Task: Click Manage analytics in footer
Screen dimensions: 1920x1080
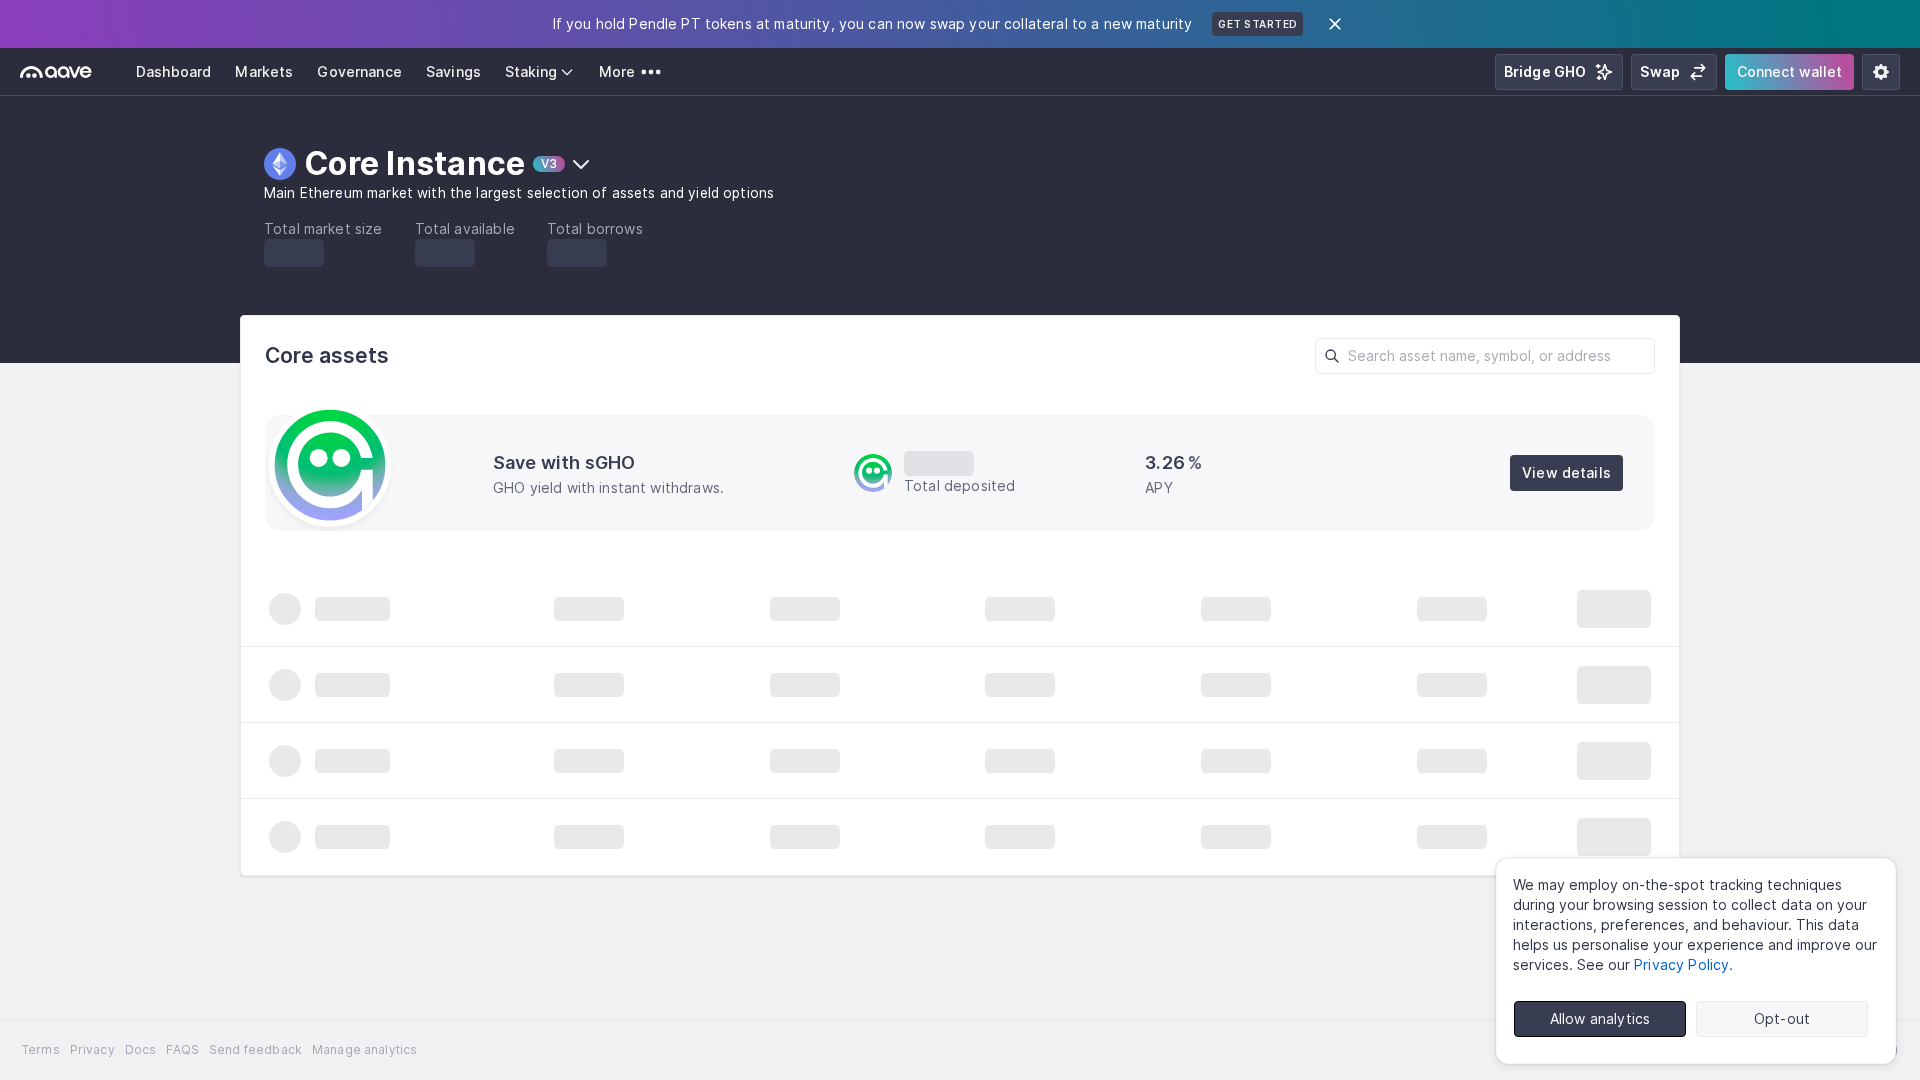Action: (x=364, y=1050)
